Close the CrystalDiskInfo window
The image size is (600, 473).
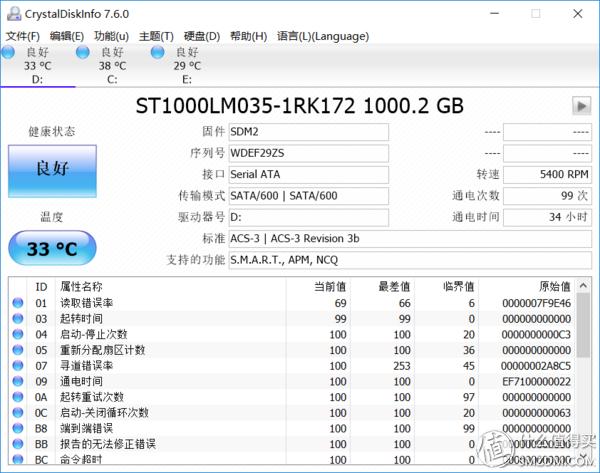tap(578, 14)
